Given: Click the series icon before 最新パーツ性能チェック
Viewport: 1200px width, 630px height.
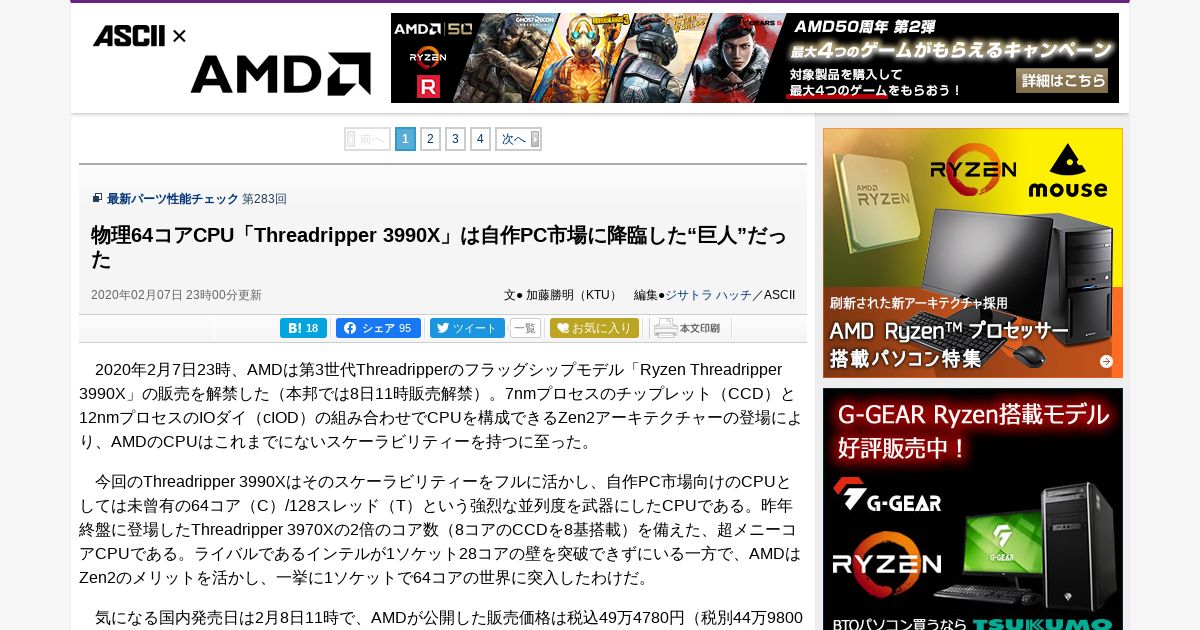Looking at the screenshot, I should (97, 198).
